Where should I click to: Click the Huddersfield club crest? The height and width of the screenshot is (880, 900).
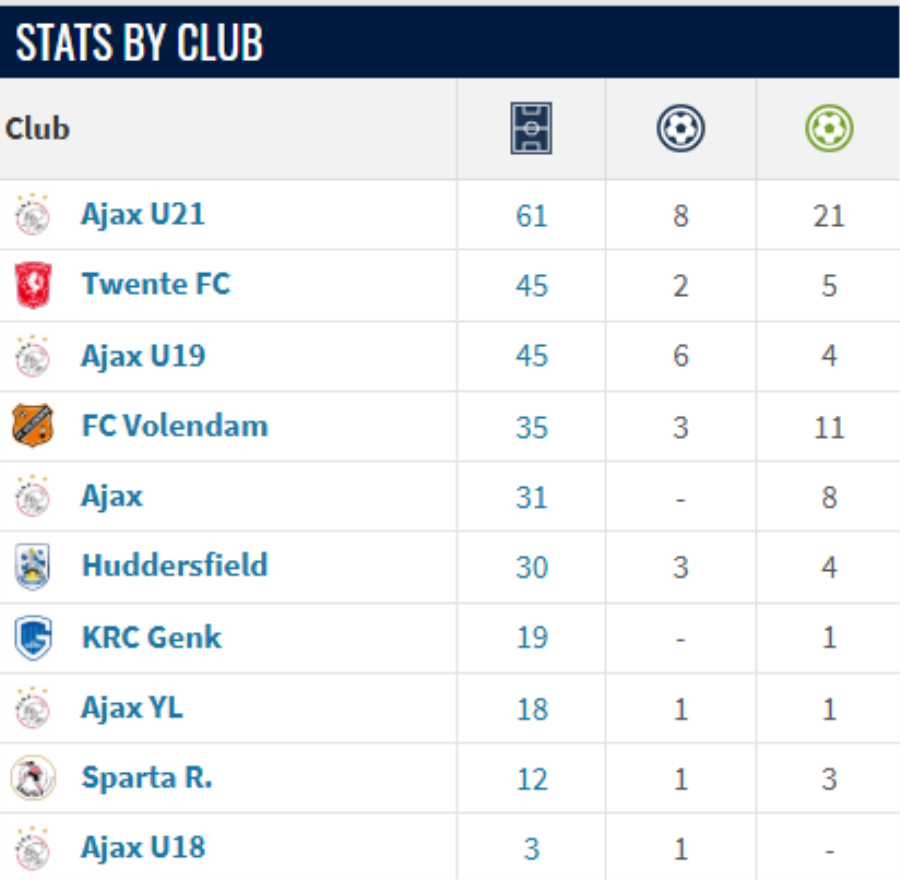pos(33,567)
